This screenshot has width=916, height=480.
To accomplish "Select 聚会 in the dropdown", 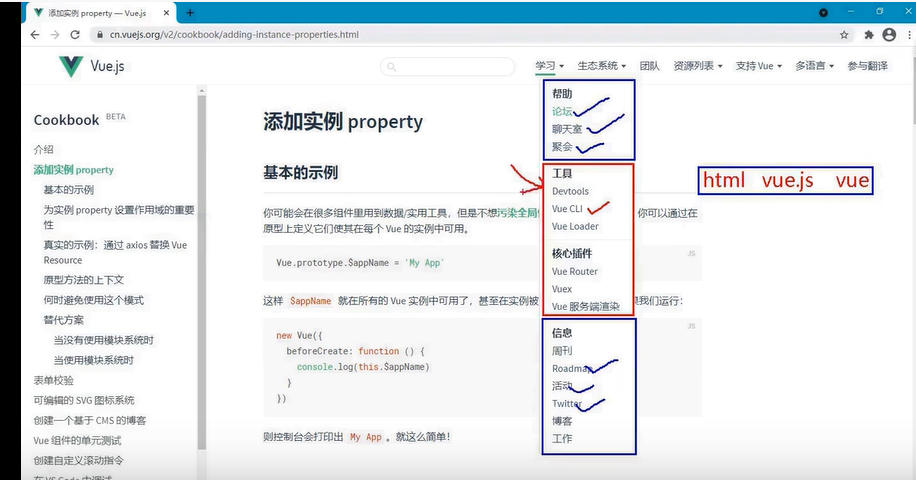I will [562, 147].
